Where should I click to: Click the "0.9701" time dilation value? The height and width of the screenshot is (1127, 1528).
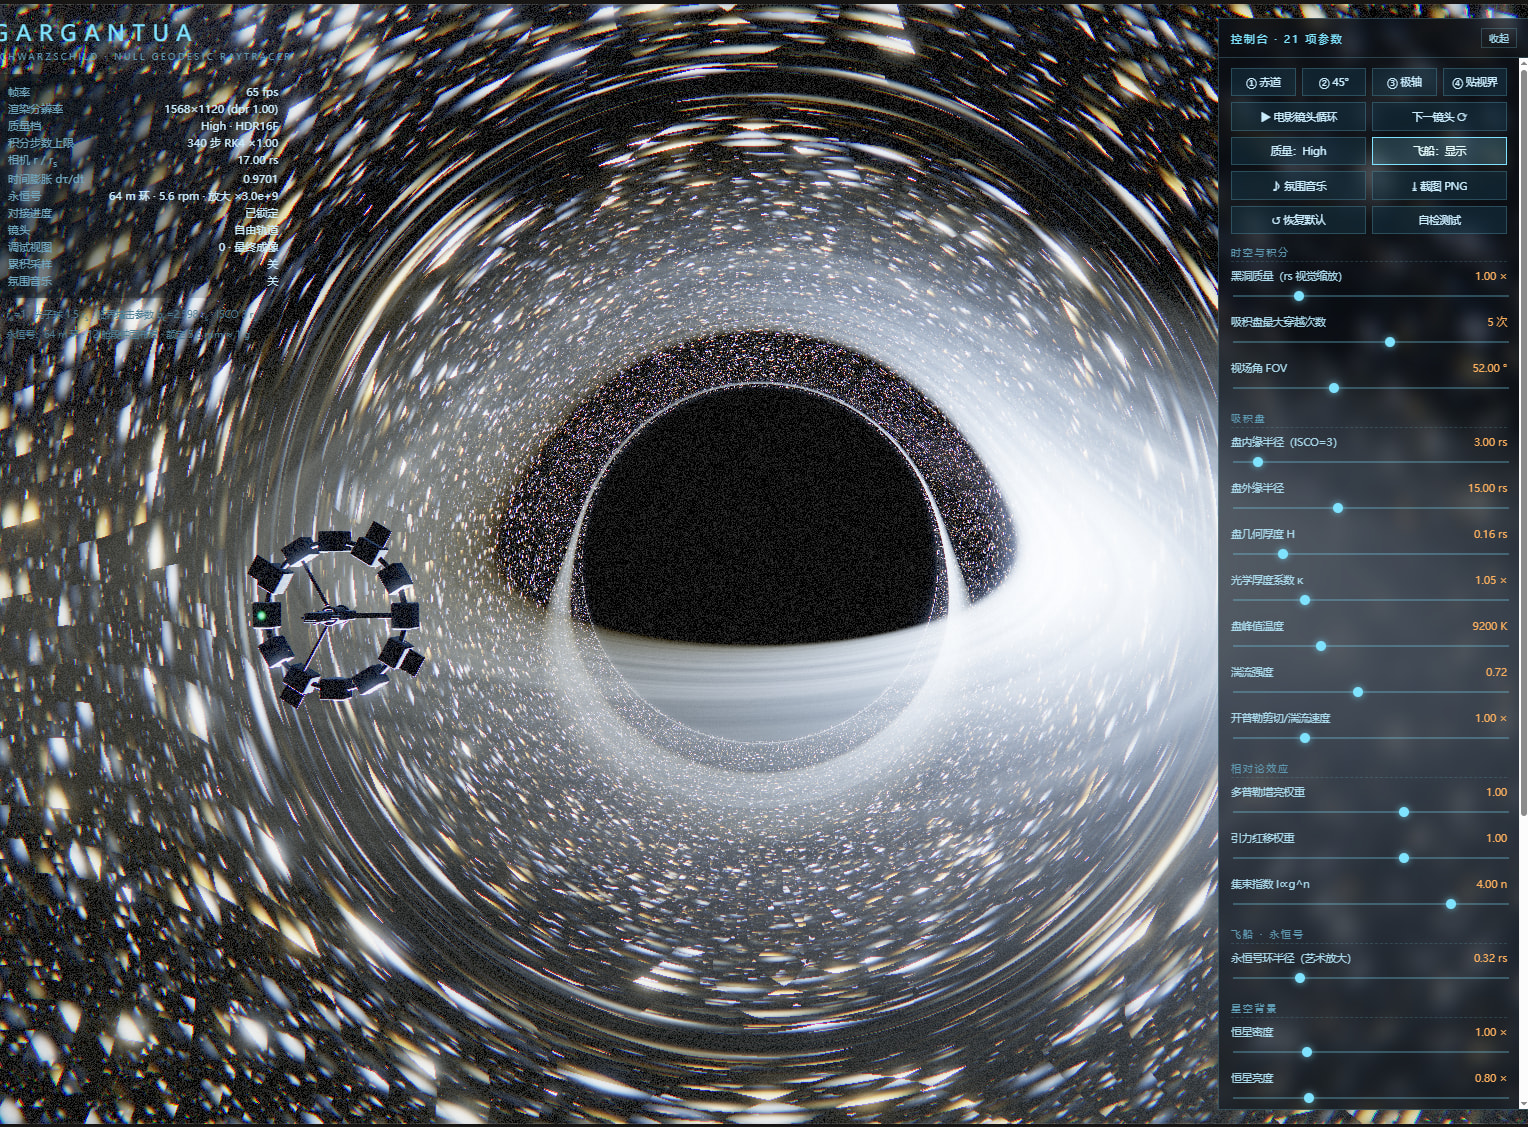tap(261, 179)
